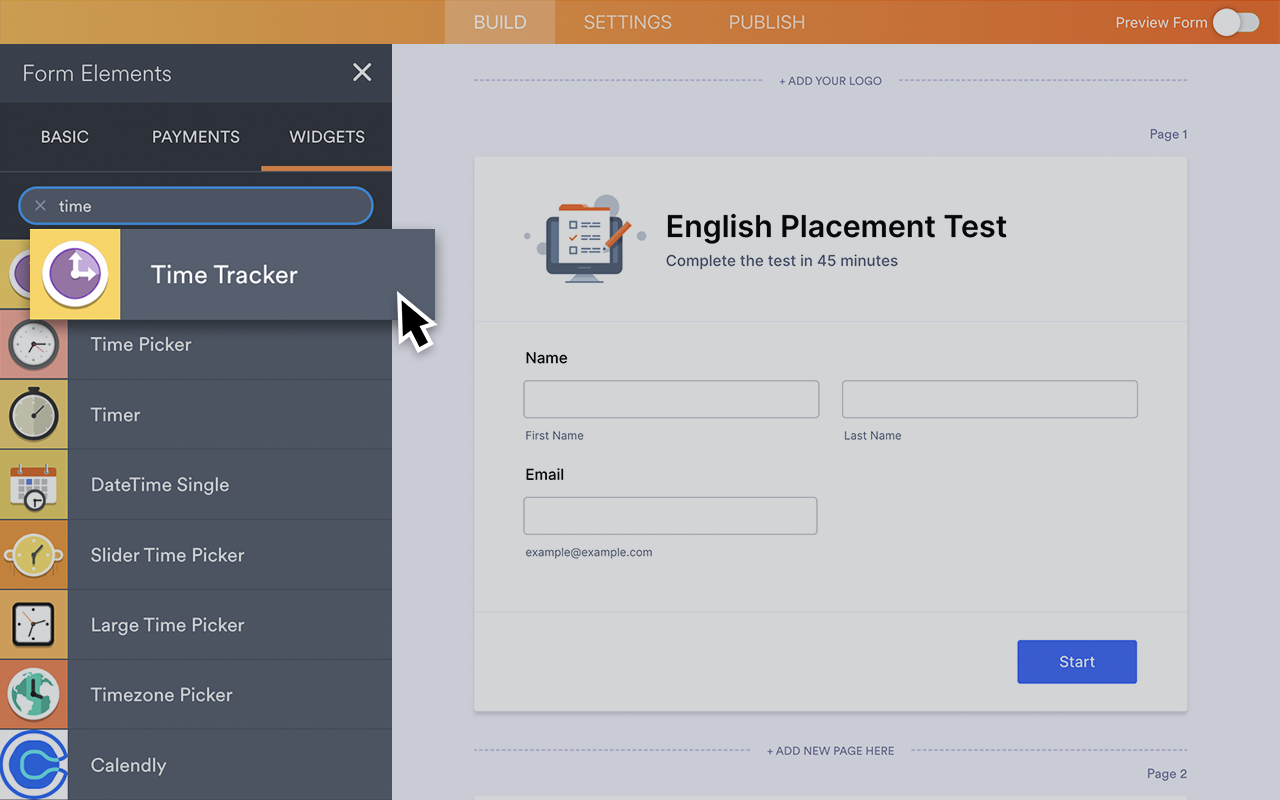
Task: Enable the Preview Form toggle
Action: 1236,21
